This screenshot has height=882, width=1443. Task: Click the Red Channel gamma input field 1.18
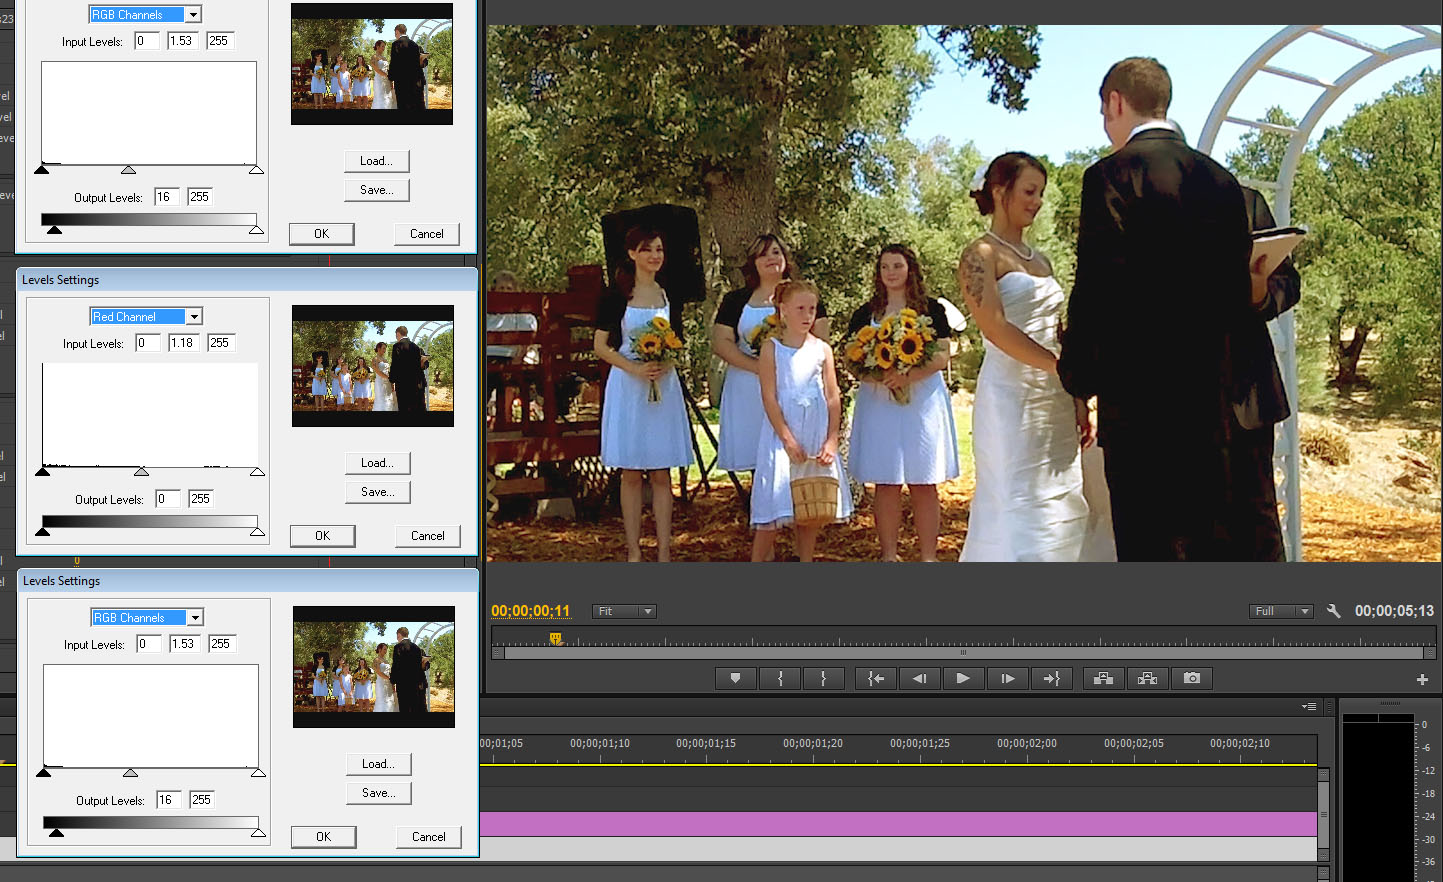(184, 343)
